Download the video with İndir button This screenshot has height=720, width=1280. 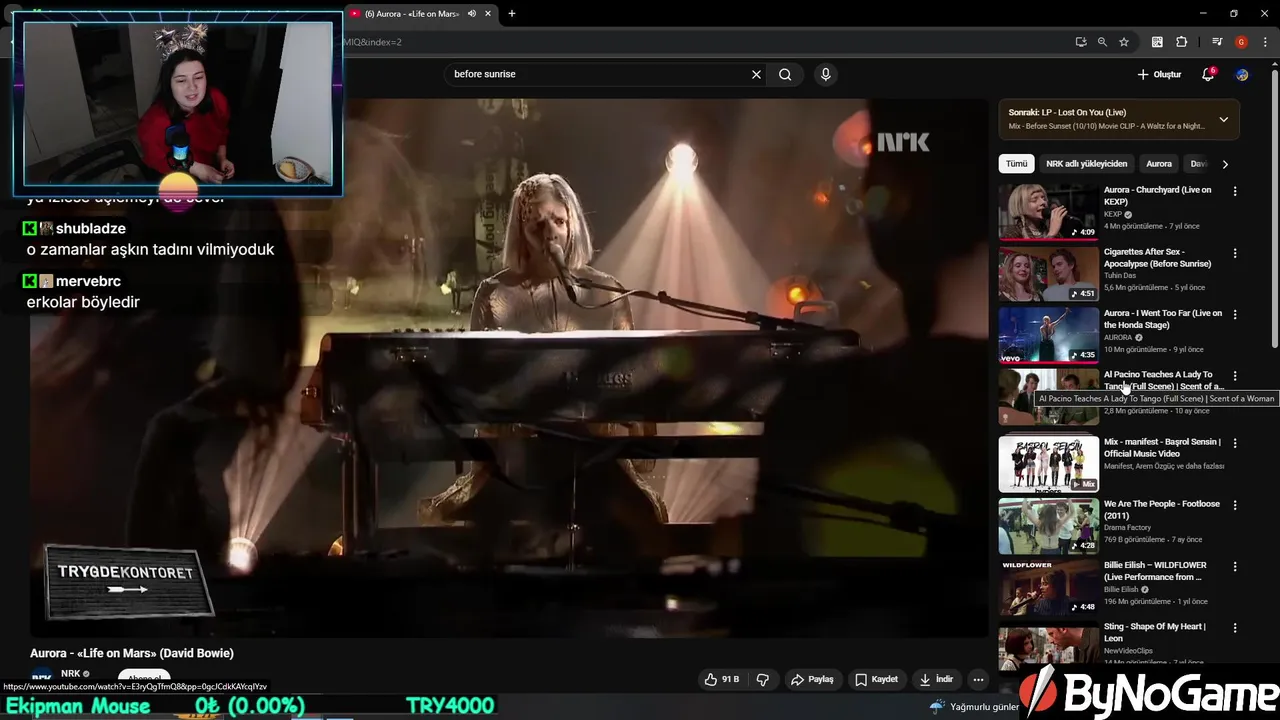pyautogui.click(x=937, y=679)
